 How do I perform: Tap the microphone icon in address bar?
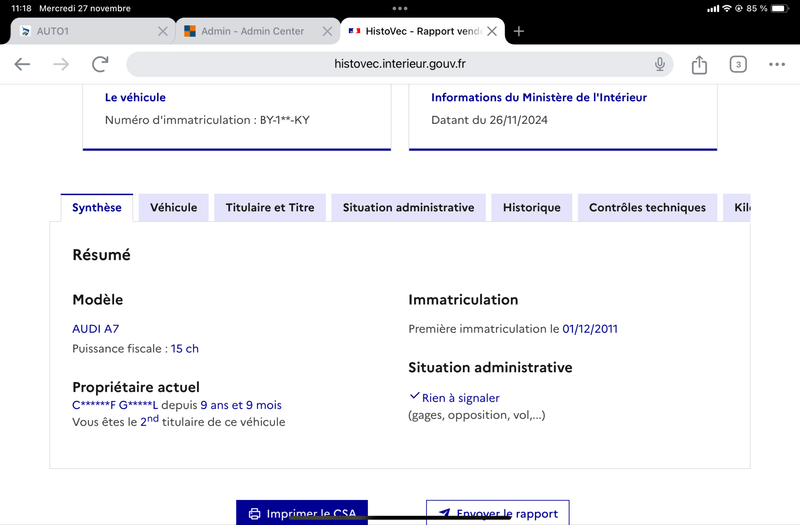click(x=660, y=64)
